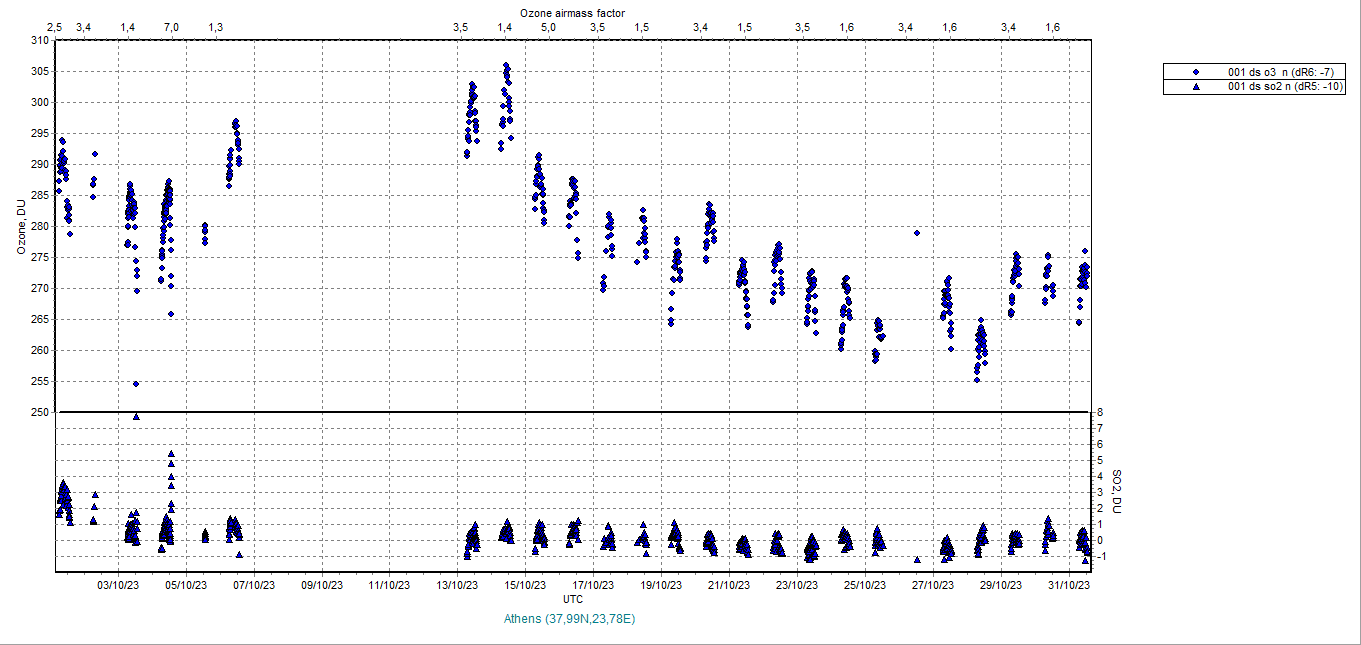Select the lowest ozone diamond near 255 DU
The width and height of the screenshot is (1361, 645).
pyautogui.click(x=136, y=384)
